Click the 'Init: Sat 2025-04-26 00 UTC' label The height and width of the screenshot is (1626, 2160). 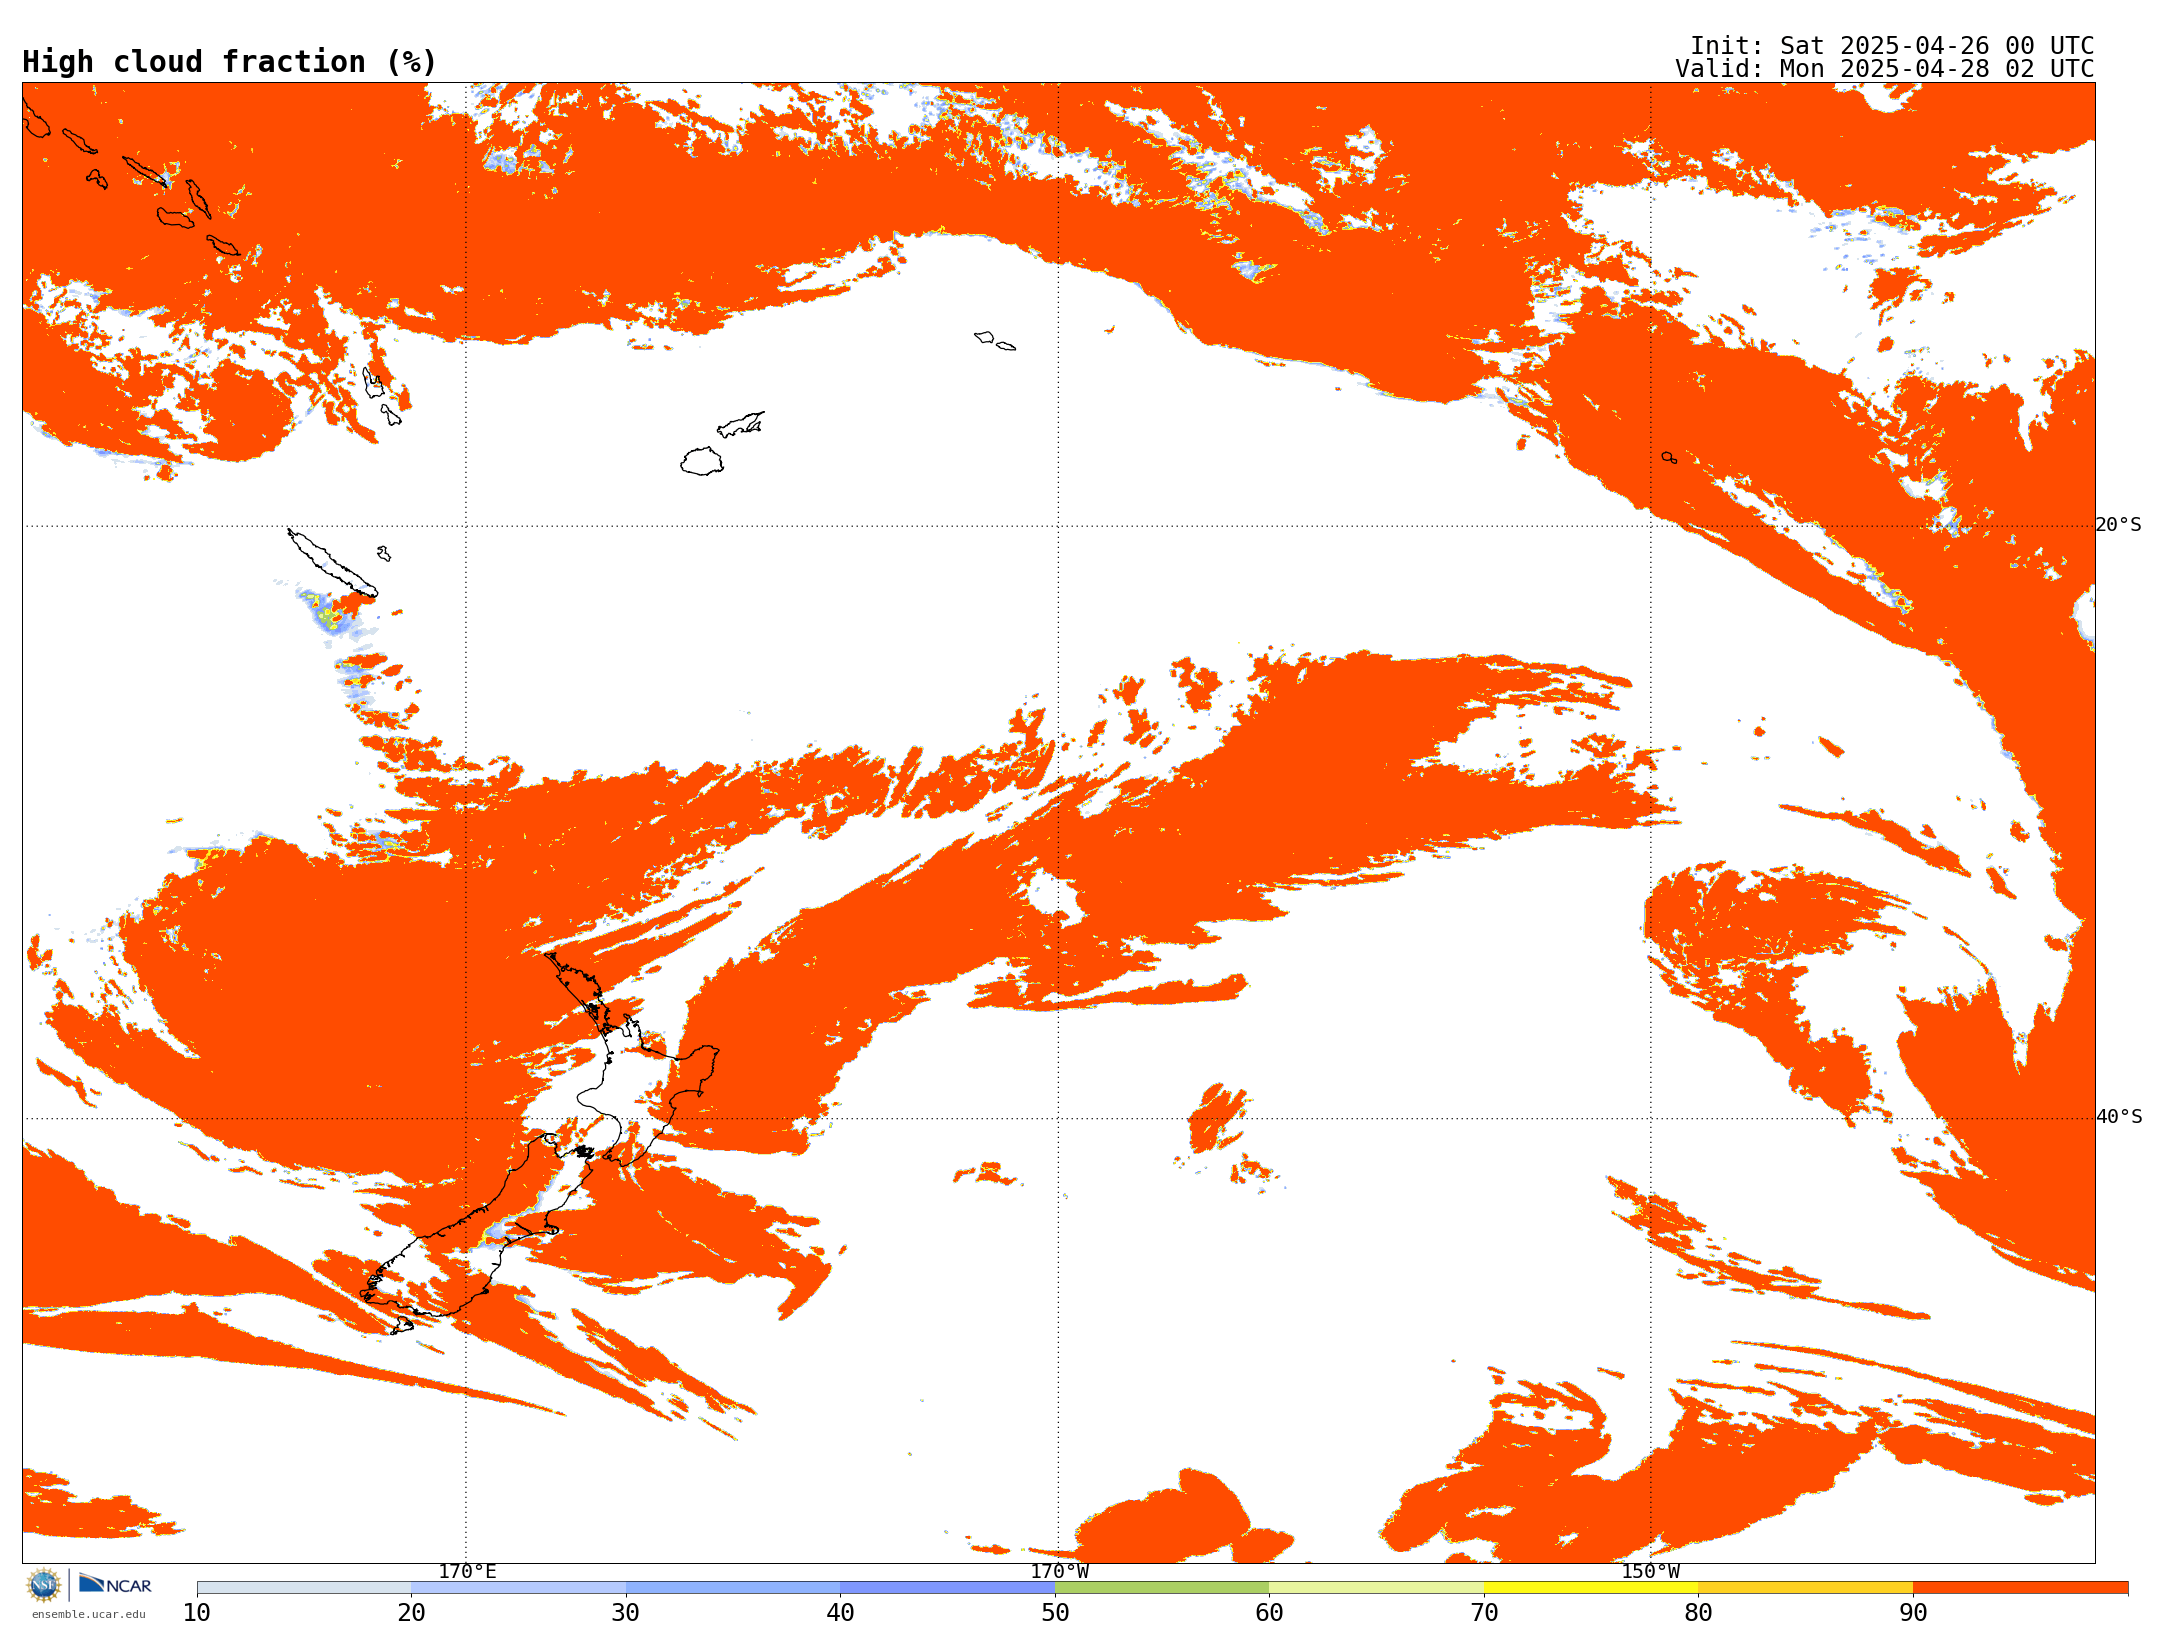1892,46
